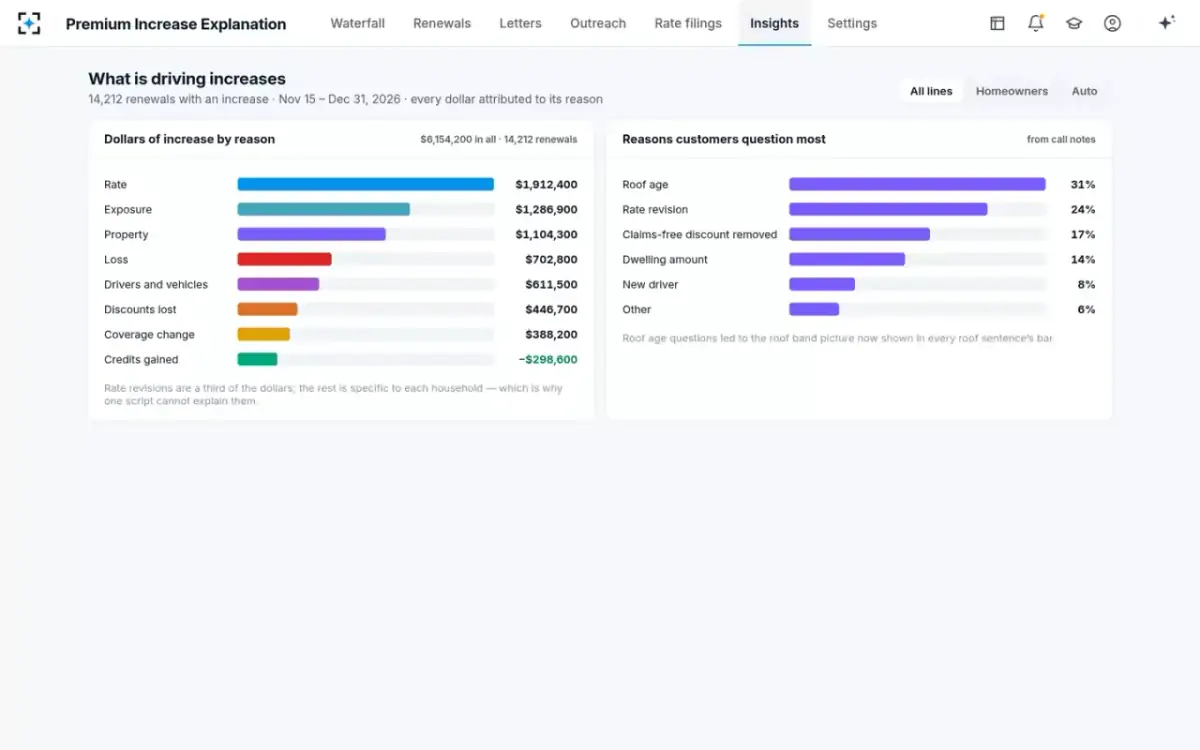Click the 6% Other percentage

1086,310
